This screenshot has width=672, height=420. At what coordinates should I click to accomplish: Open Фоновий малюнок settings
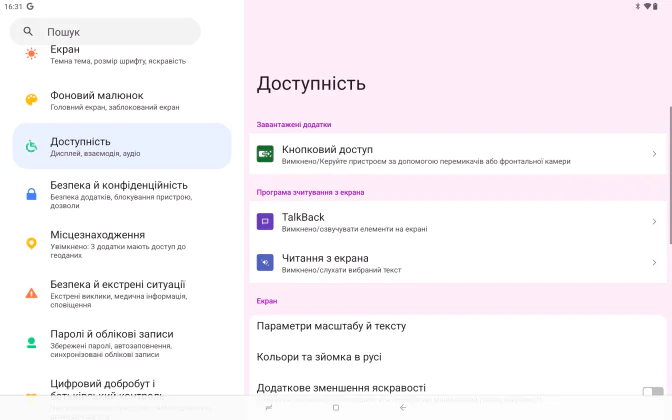pyautogui.click(x=122, y=100)
